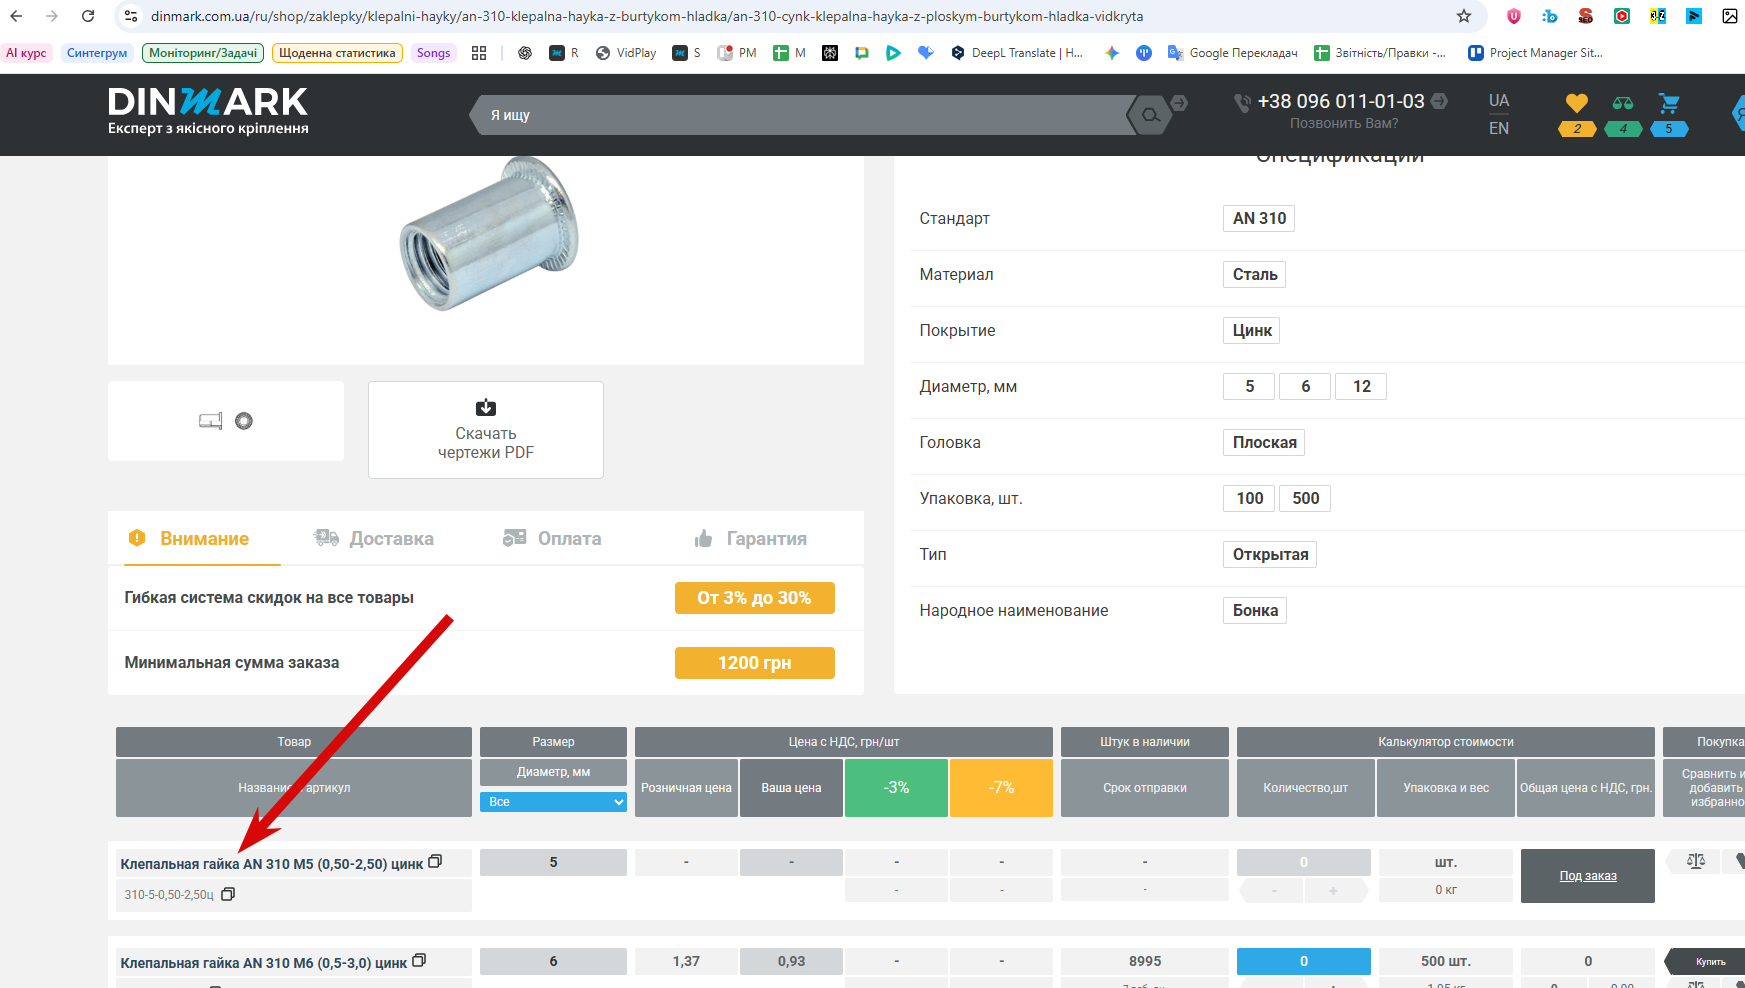Click the rivet nut product photo
The image size is (1745, 988).
490,232
